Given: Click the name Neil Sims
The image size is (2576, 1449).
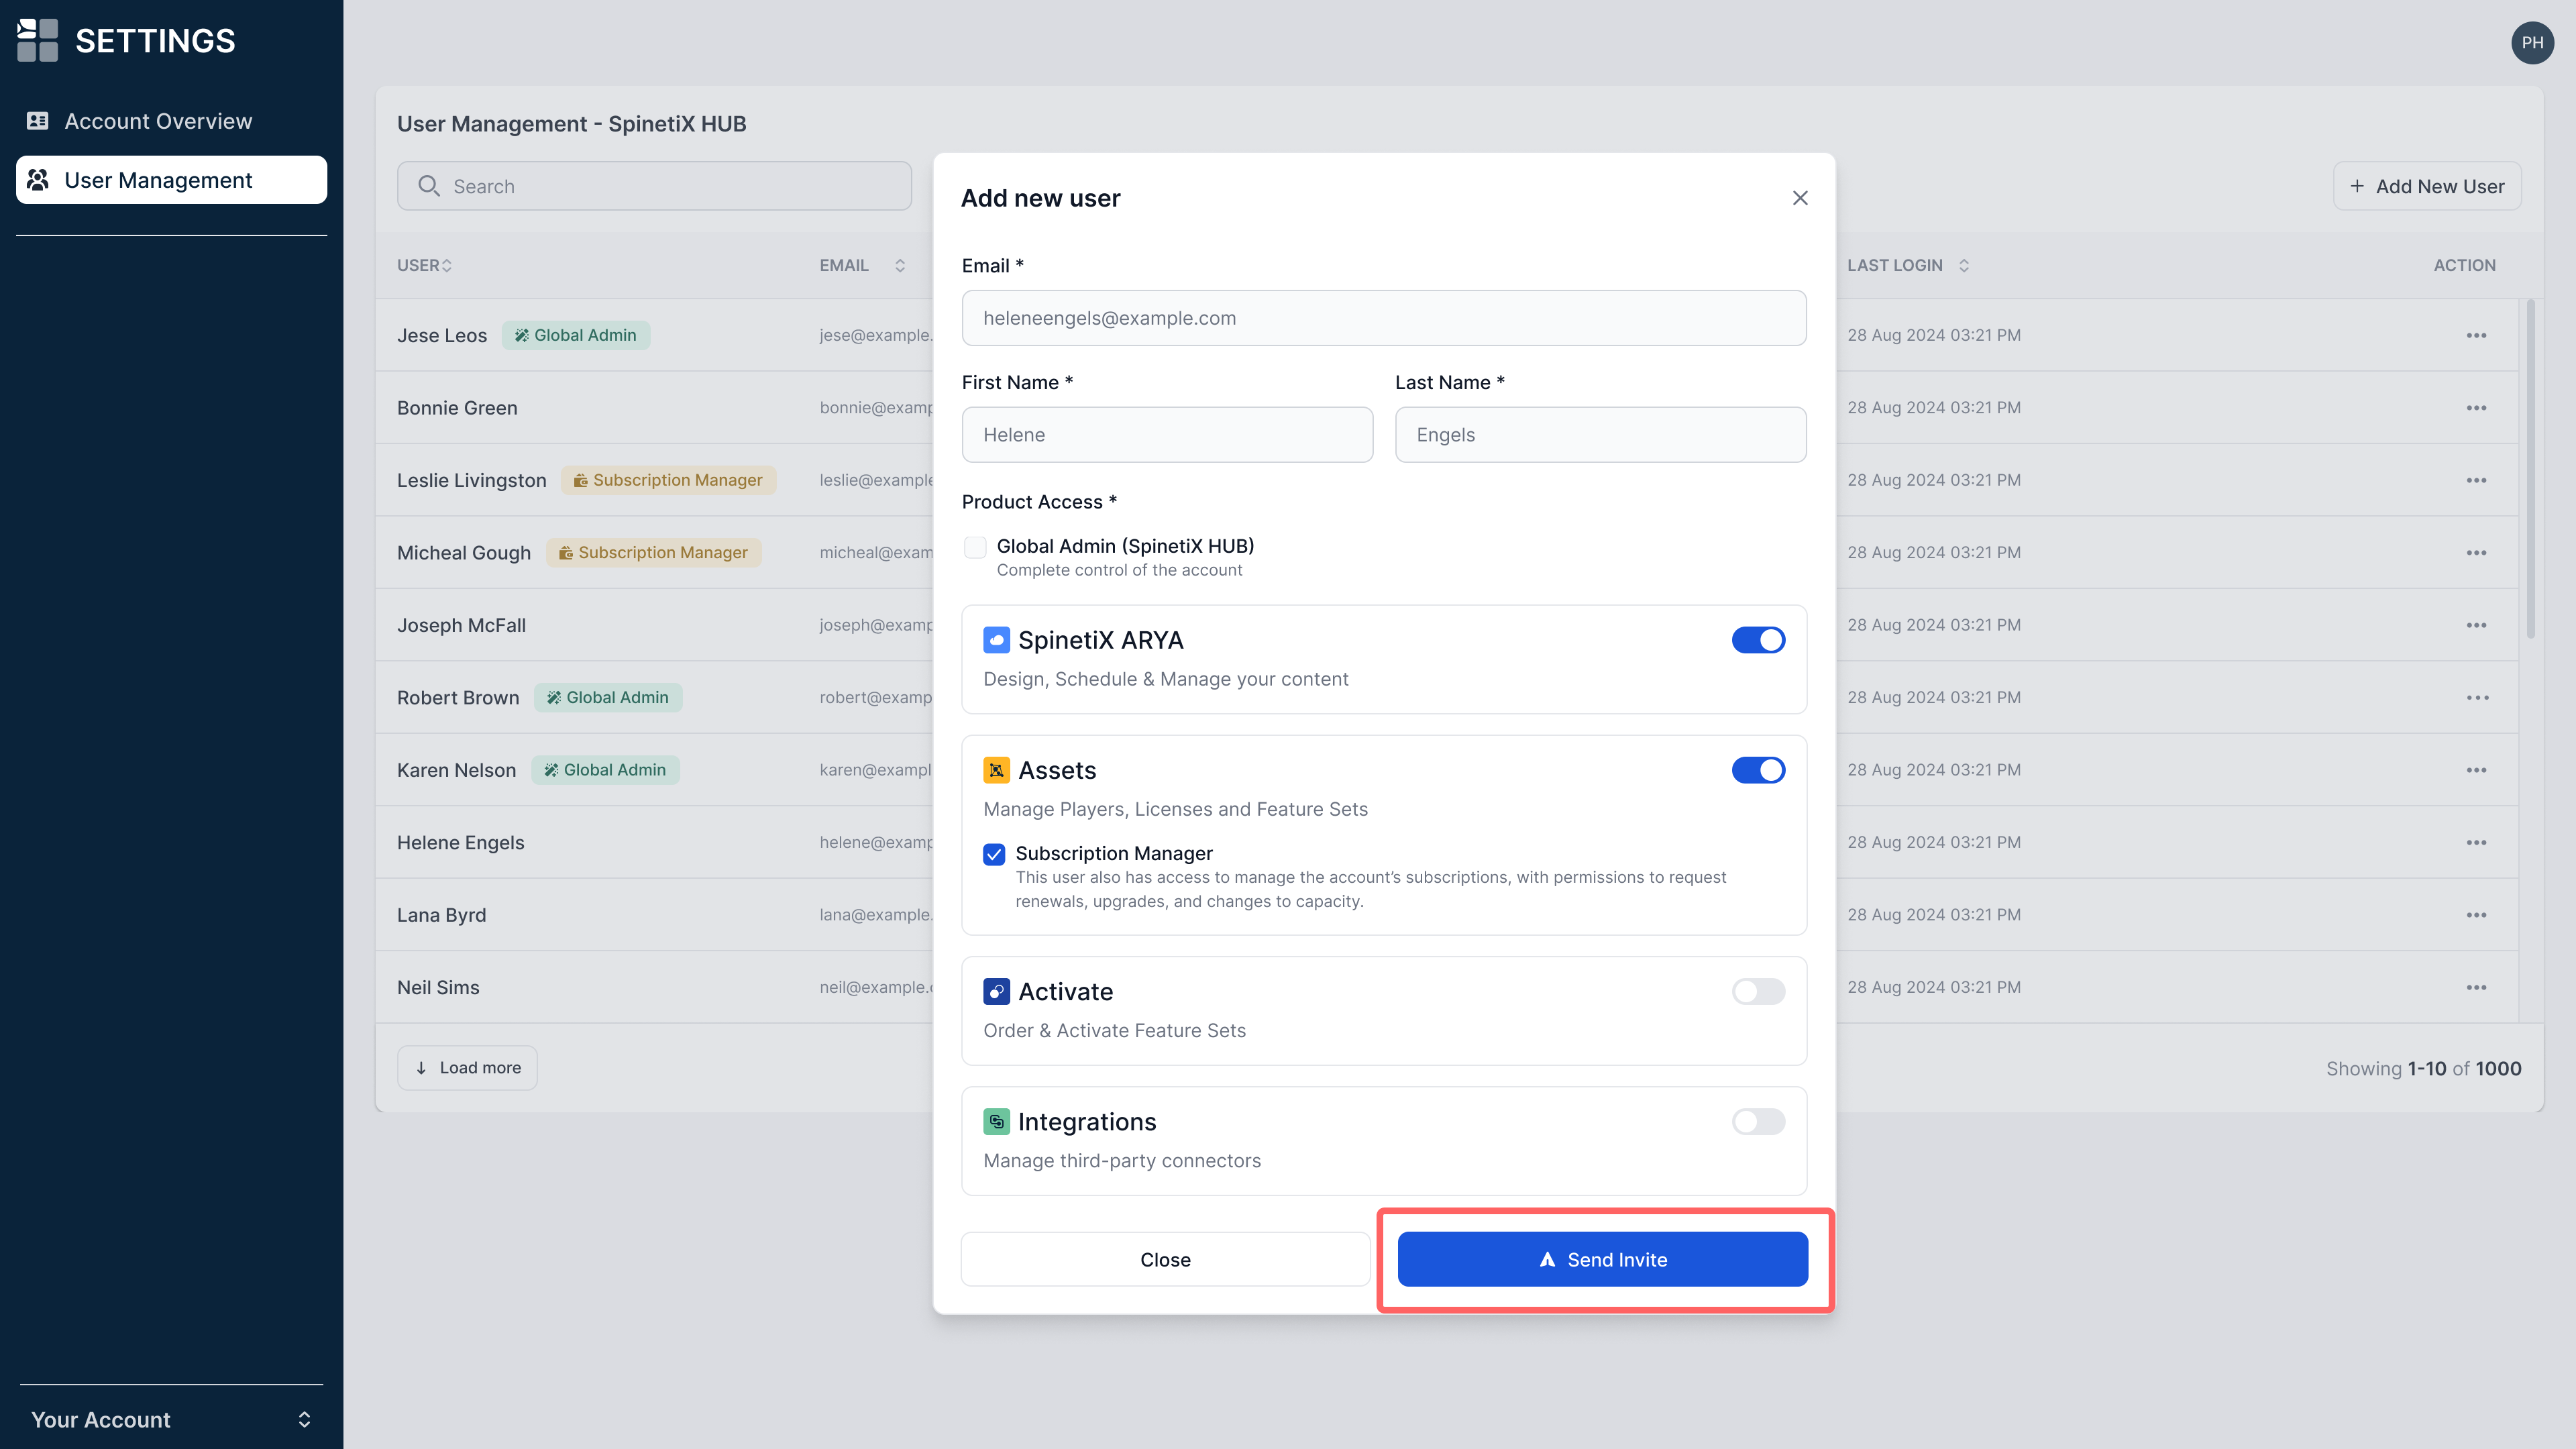Looking at the screenshot, I should [x=438, y=988].
